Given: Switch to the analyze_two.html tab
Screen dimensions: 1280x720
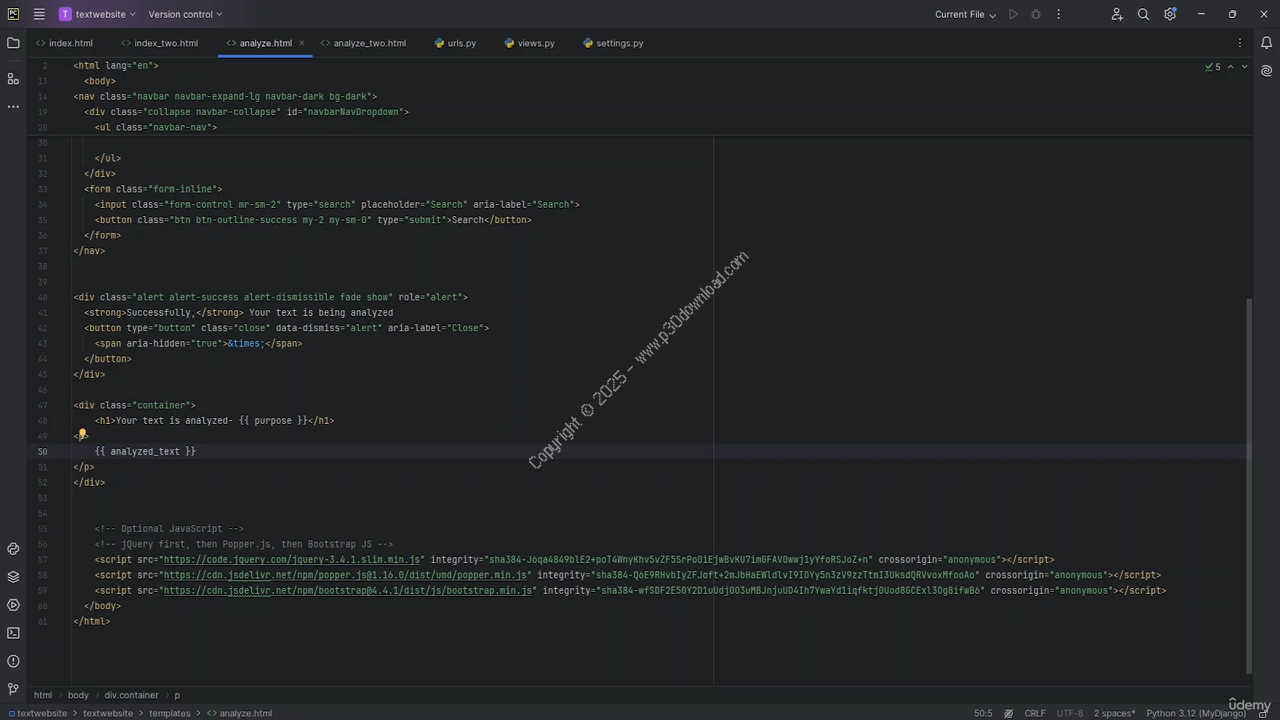Looking at the screenshot, I should pos(362,43).
